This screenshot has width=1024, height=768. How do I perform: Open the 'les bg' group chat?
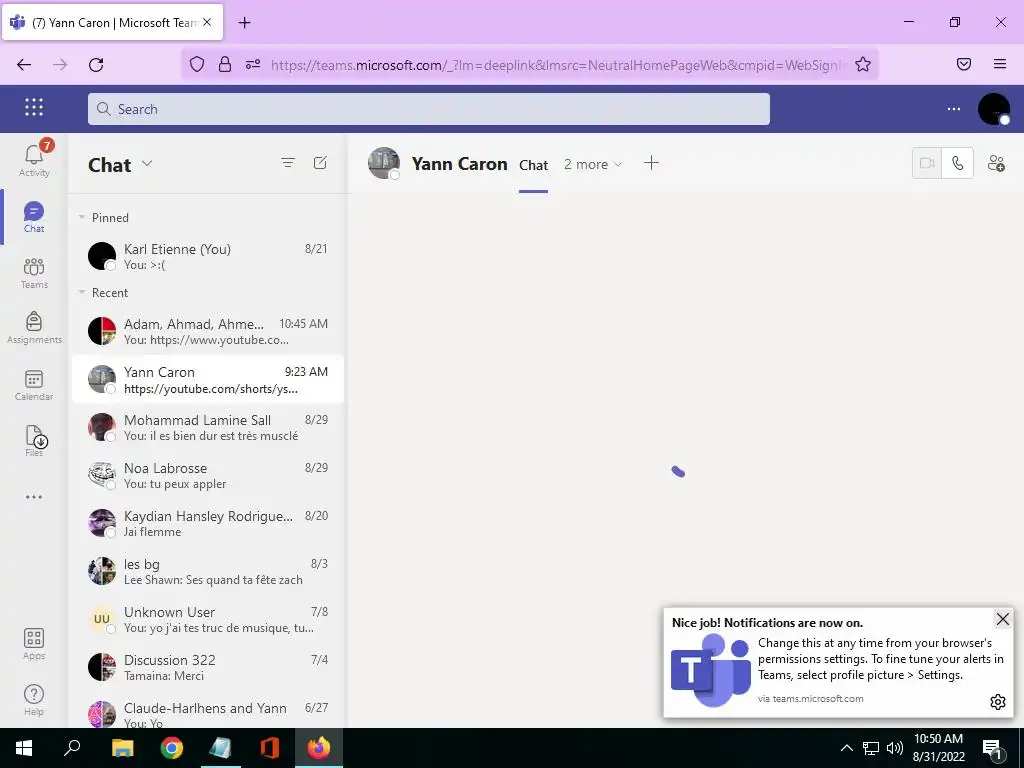click(x=208, y=571)
